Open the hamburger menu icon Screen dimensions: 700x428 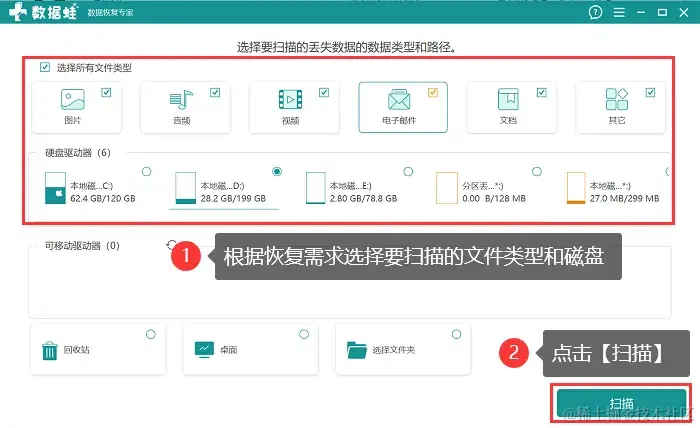[x=619, y=12]
